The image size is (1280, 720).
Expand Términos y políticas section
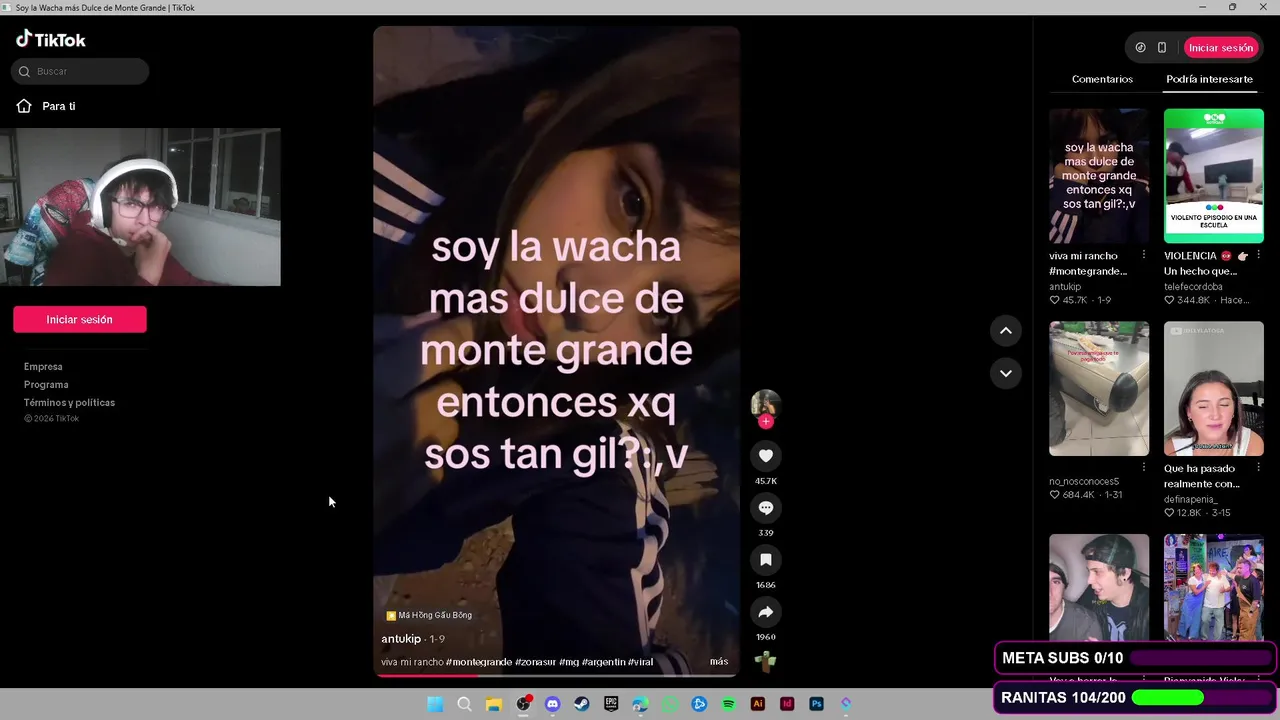[69, 403]
